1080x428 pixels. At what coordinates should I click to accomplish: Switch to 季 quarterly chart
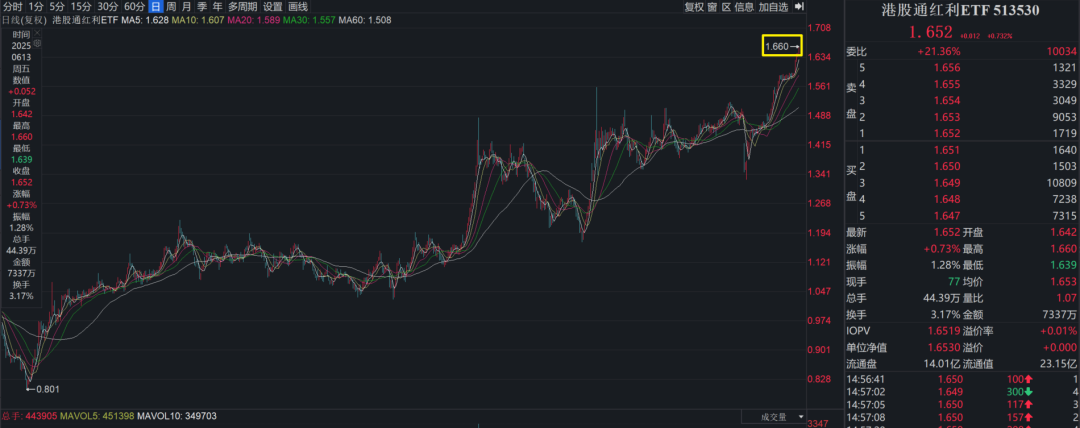coord(202,7)
